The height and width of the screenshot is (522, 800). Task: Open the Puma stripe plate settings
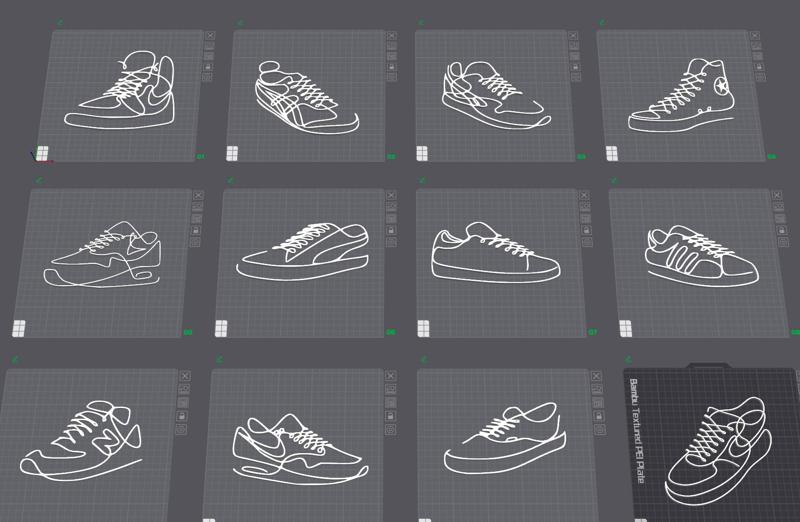(391, 242)
